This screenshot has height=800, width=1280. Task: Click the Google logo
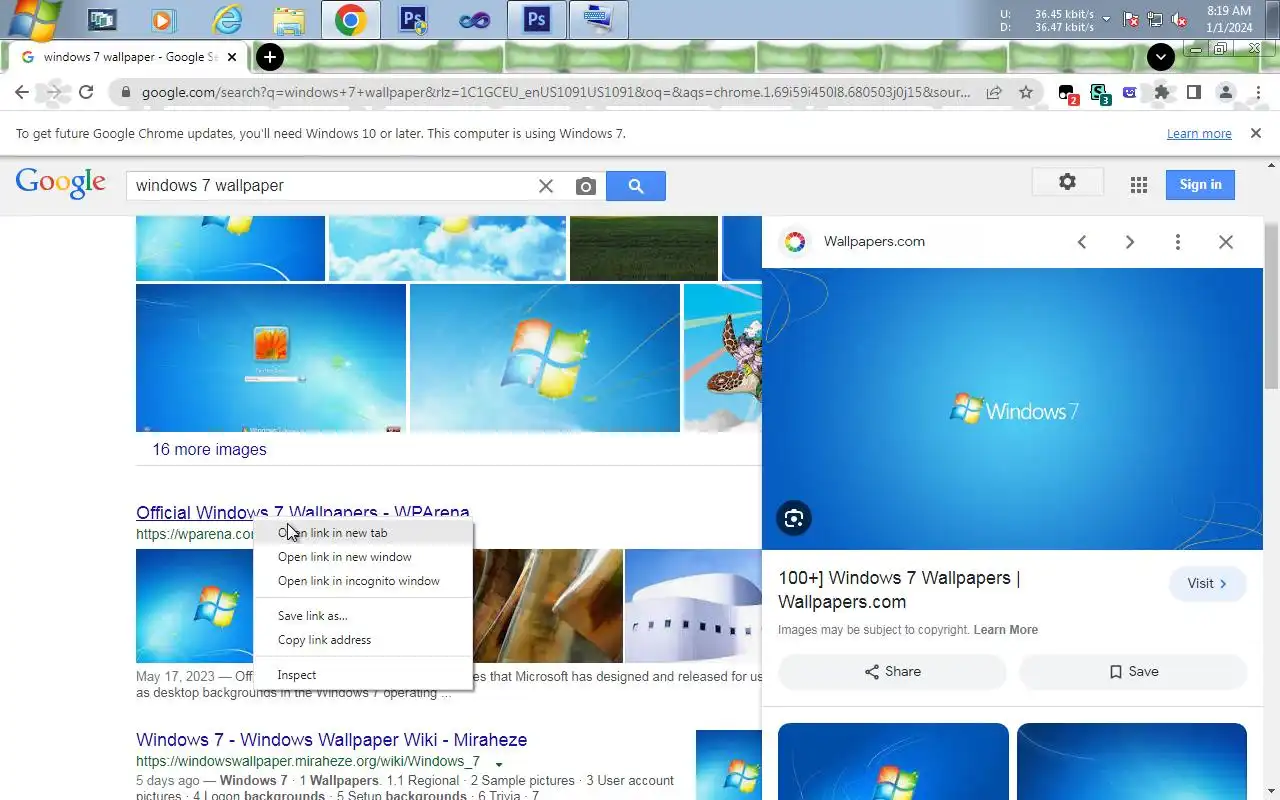coord(61,183)
